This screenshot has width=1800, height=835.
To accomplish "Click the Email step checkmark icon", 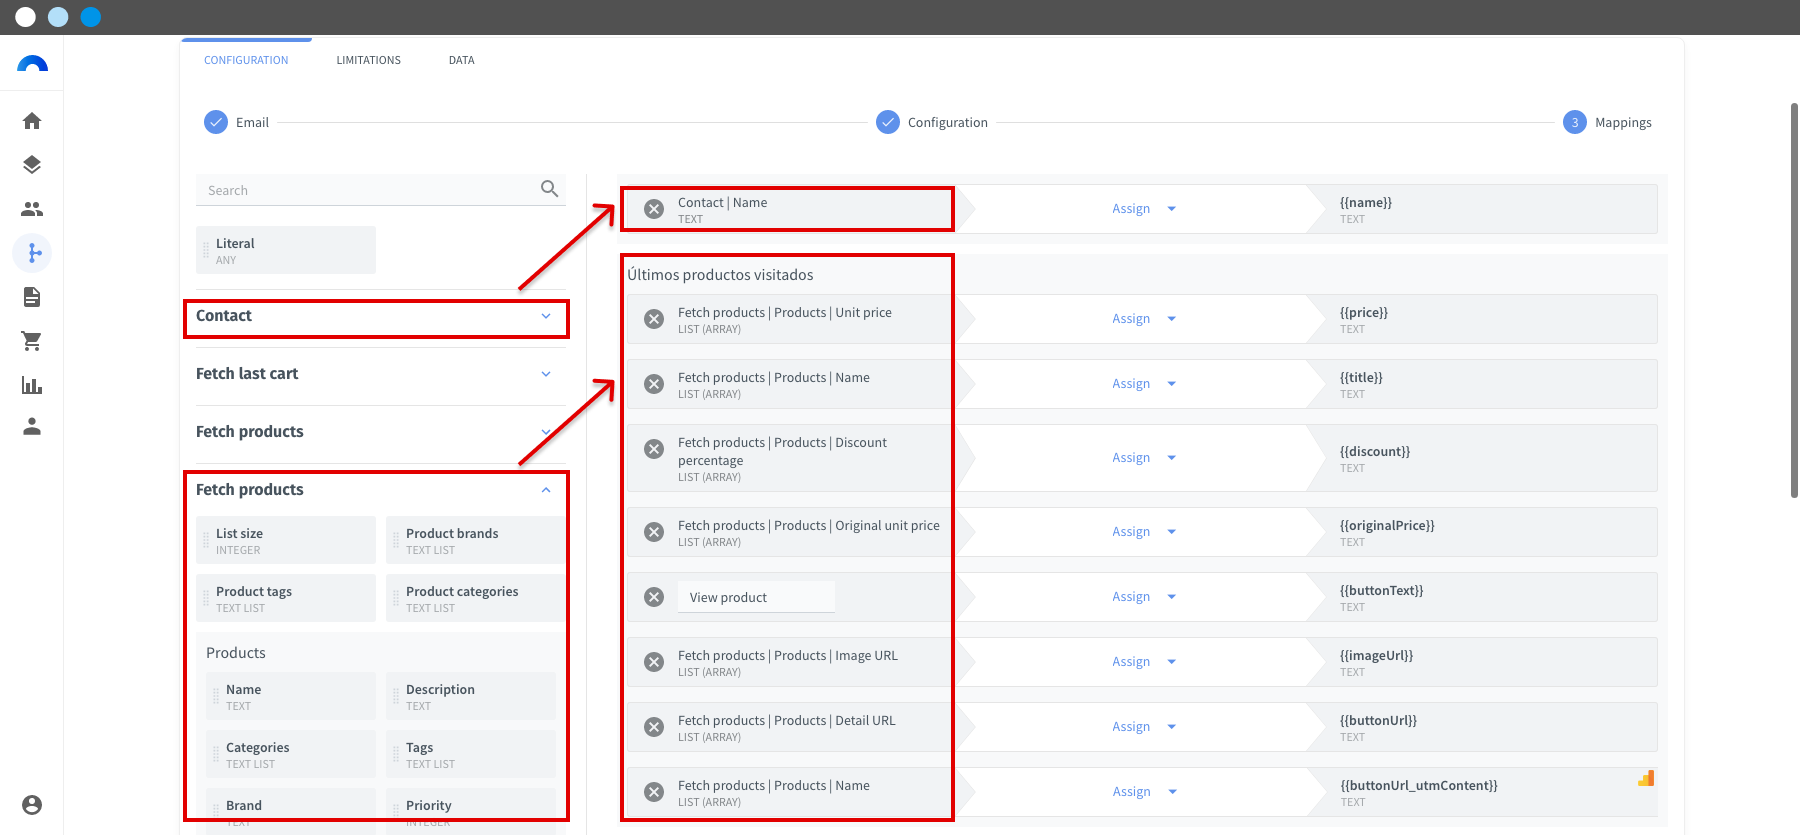I will pyautogui.click(x=216, y=122).
